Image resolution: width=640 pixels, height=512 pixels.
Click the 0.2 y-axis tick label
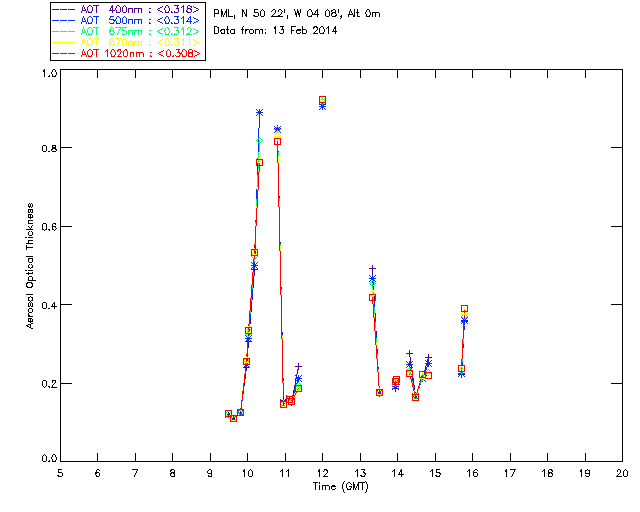[49, 383]
